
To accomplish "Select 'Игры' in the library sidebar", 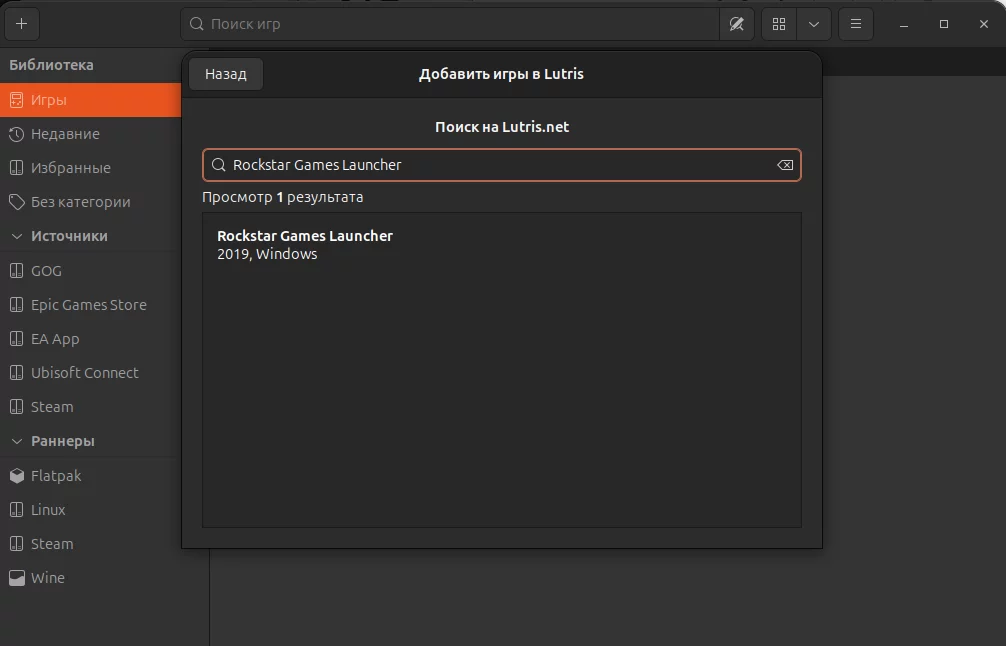I will point(90,100).
